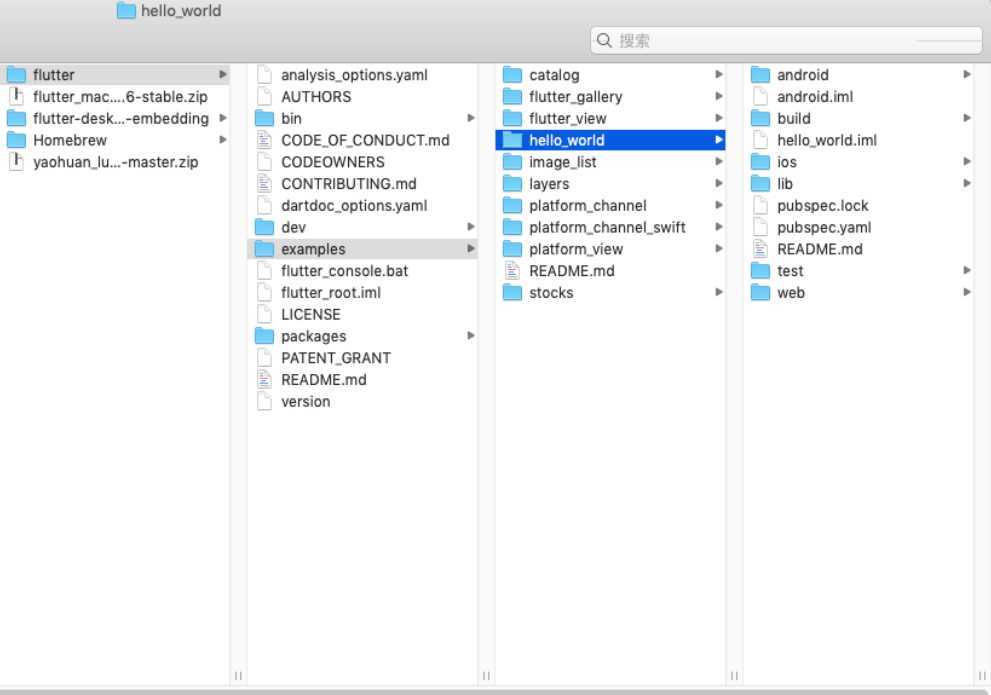The image size is (991, 695).
Task: Expand the packages folder arrow
Action: (x=471, y=335)
